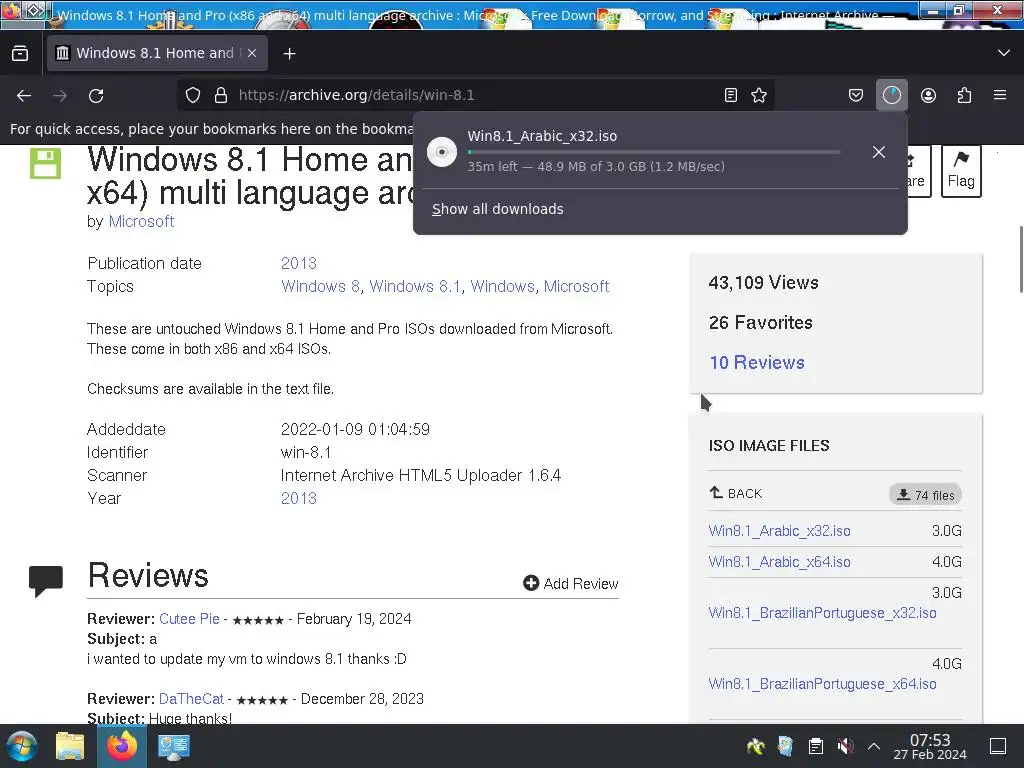1024x768 pixels.
Task: Click the 26 Favorites text
Action: tap(761, 323)
